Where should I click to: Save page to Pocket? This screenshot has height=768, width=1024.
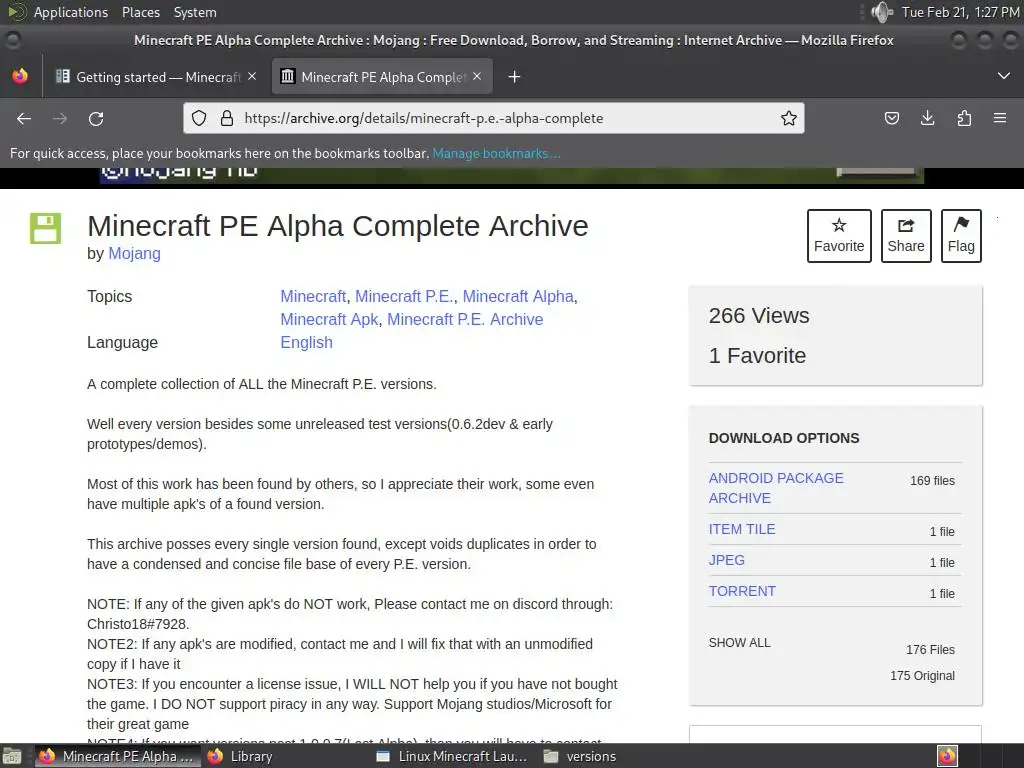pos(891,118)
